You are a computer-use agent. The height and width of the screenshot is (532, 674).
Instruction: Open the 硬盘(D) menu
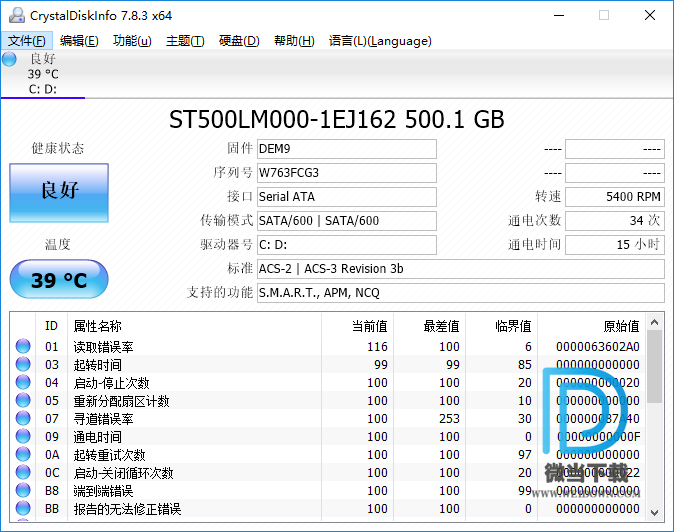tap(239, 41)
